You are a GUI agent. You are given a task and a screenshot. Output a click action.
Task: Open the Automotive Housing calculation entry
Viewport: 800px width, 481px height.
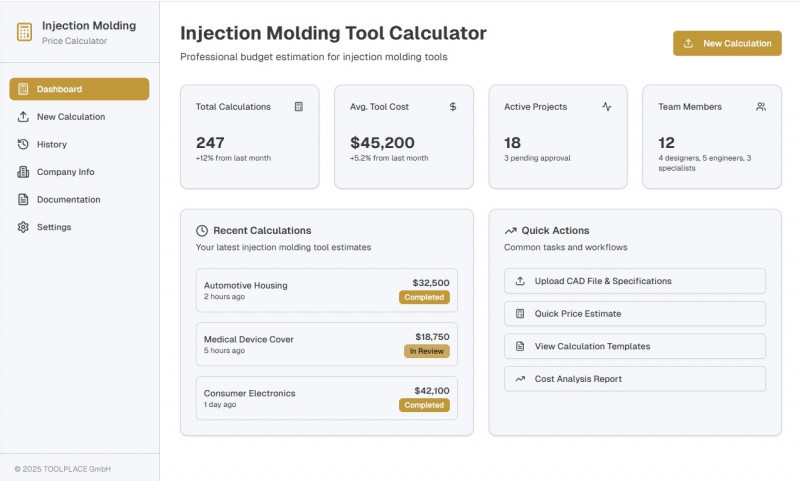326,290
